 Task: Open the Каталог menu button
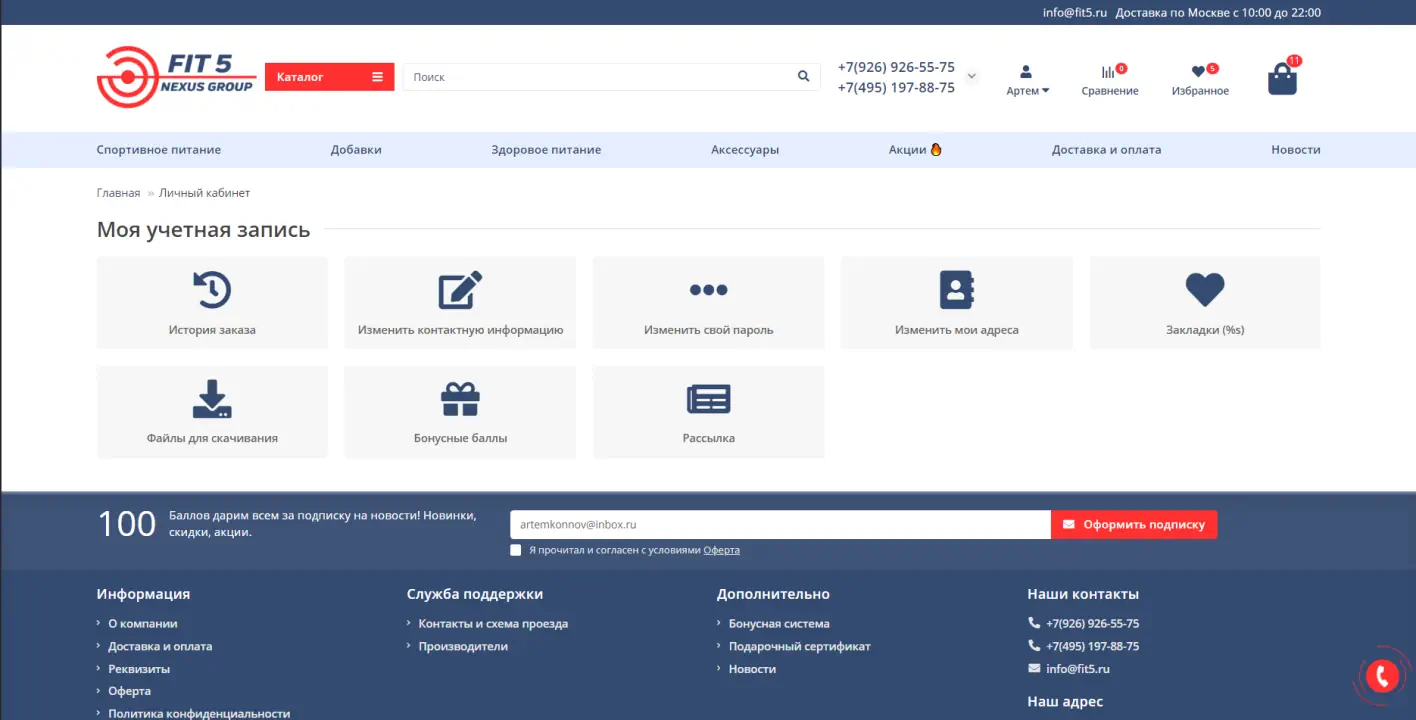[329, 77]
